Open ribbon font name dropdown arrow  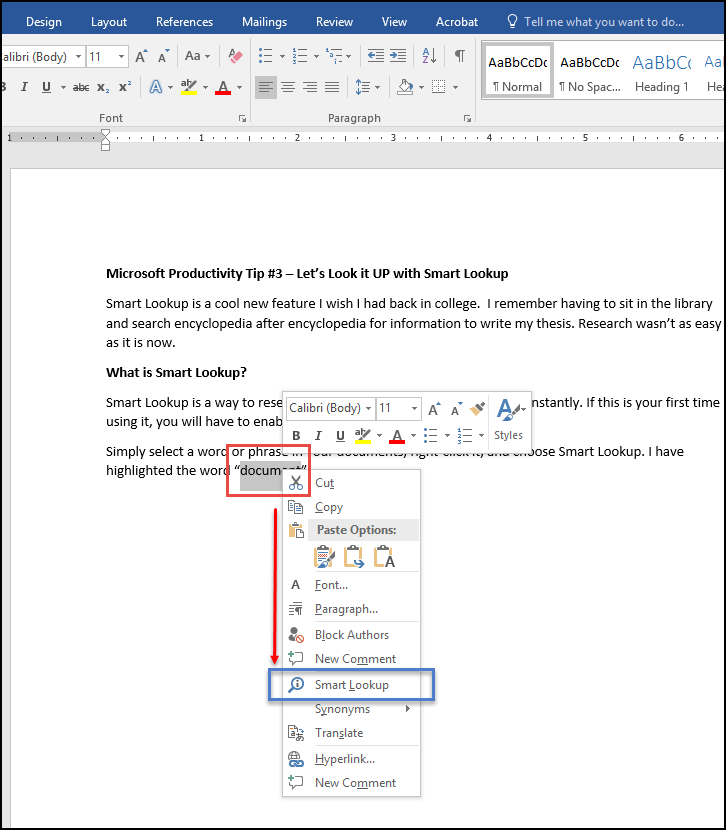point(78,56)
